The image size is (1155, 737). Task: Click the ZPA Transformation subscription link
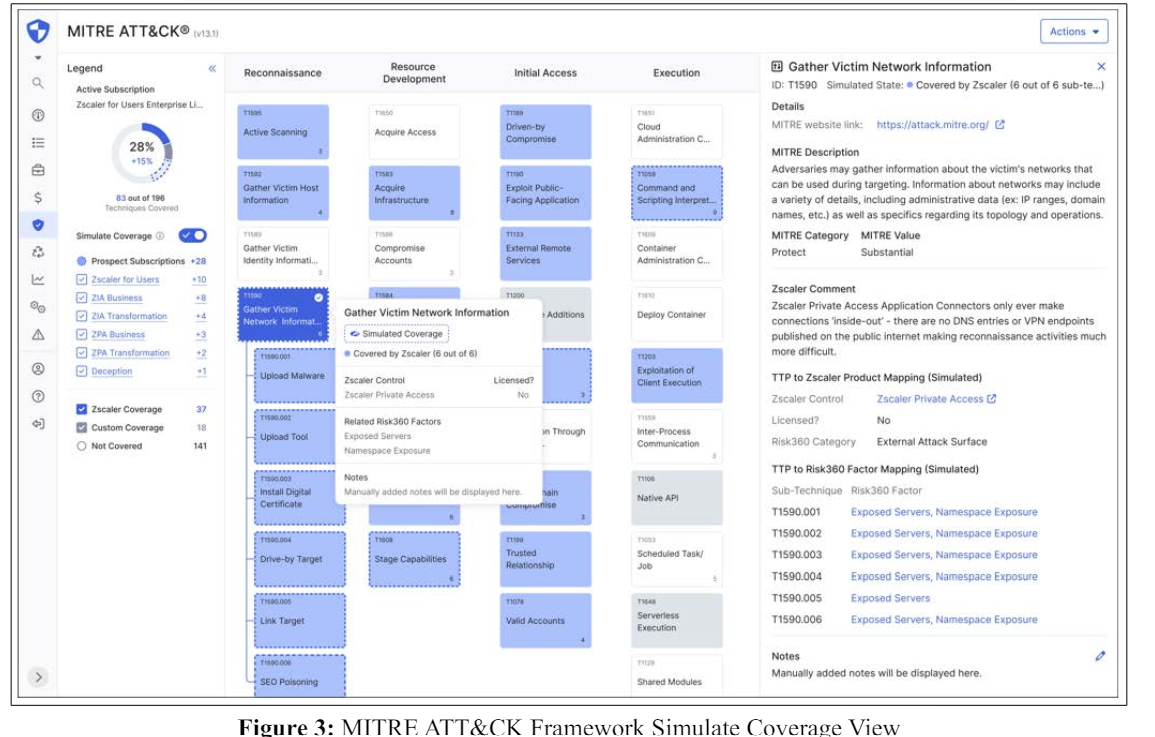(130, 353)
